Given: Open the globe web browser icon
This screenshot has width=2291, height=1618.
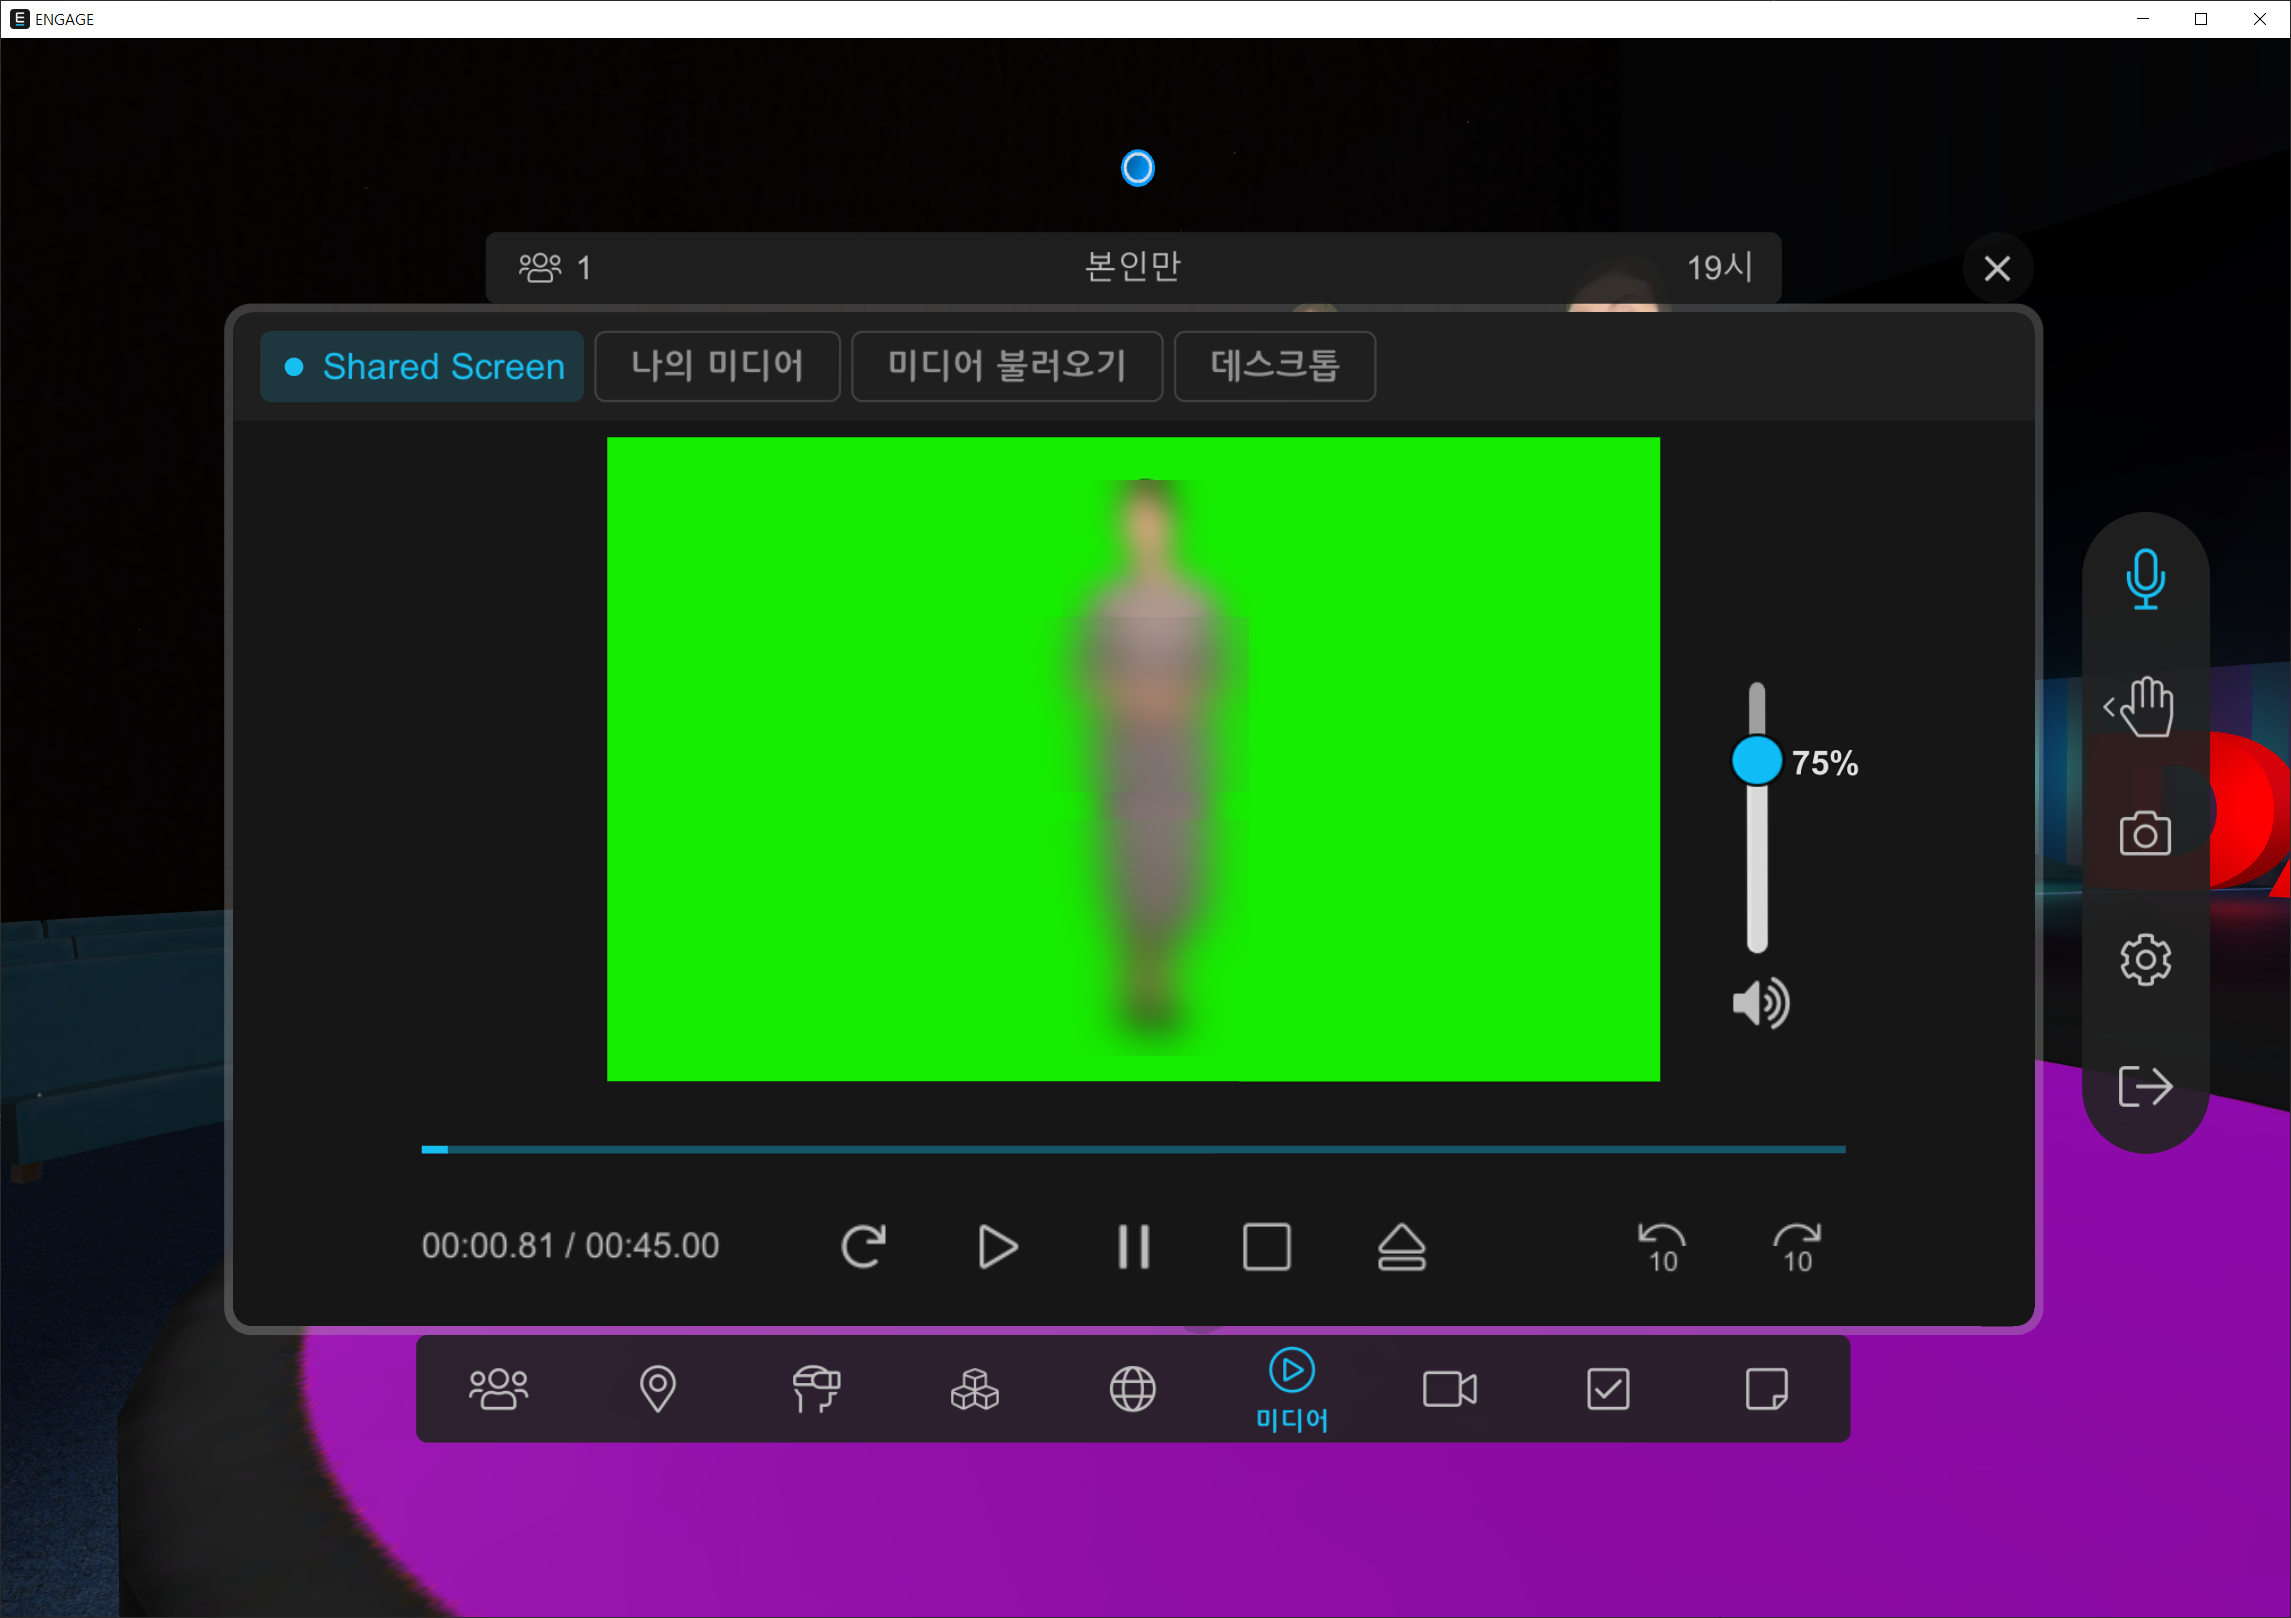Looking at the screenshot, I should (1132, 1389).
